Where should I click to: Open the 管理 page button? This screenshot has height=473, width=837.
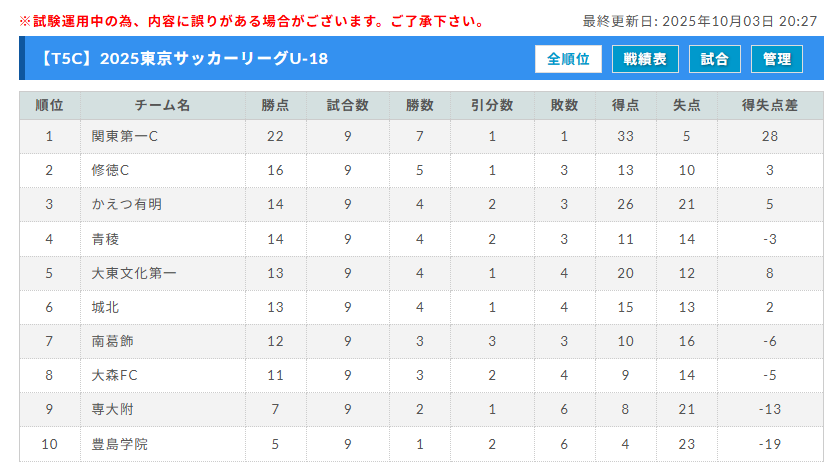pos(776,59)
